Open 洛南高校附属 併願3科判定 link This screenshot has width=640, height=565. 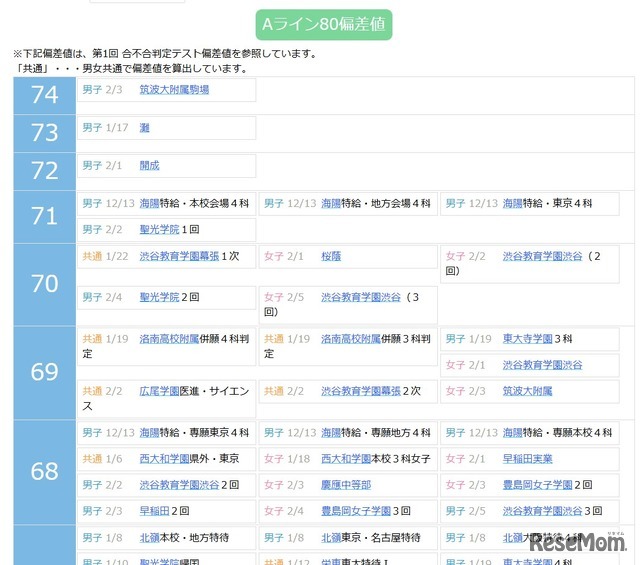click(351, 338)
